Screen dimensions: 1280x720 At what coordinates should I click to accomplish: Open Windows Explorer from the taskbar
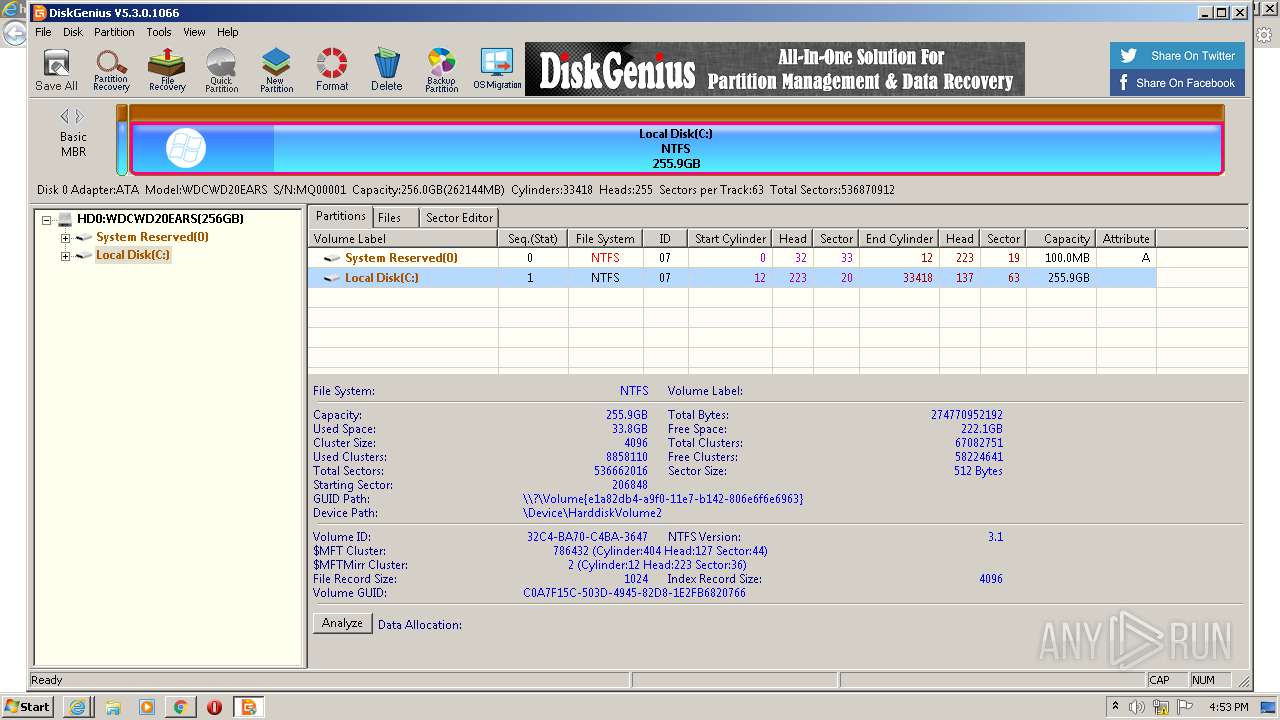pos(112,707)
